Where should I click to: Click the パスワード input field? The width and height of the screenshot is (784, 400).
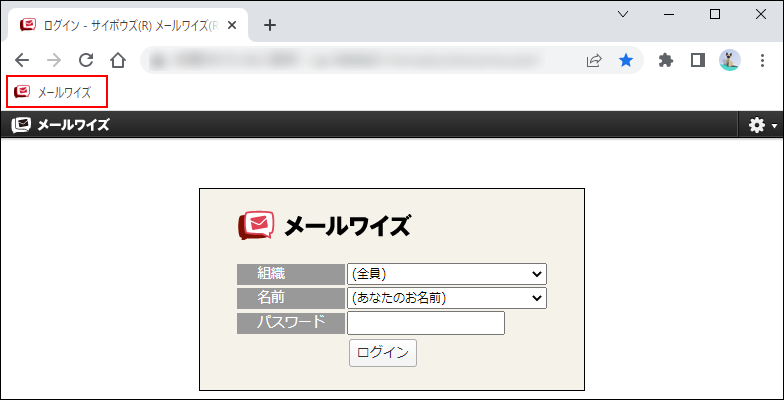coord(426,323)
